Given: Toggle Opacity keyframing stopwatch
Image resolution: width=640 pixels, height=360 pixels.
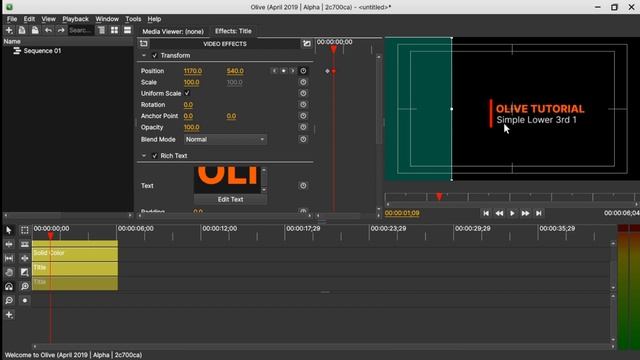Looking at the screenshot, I should point(303,127).
